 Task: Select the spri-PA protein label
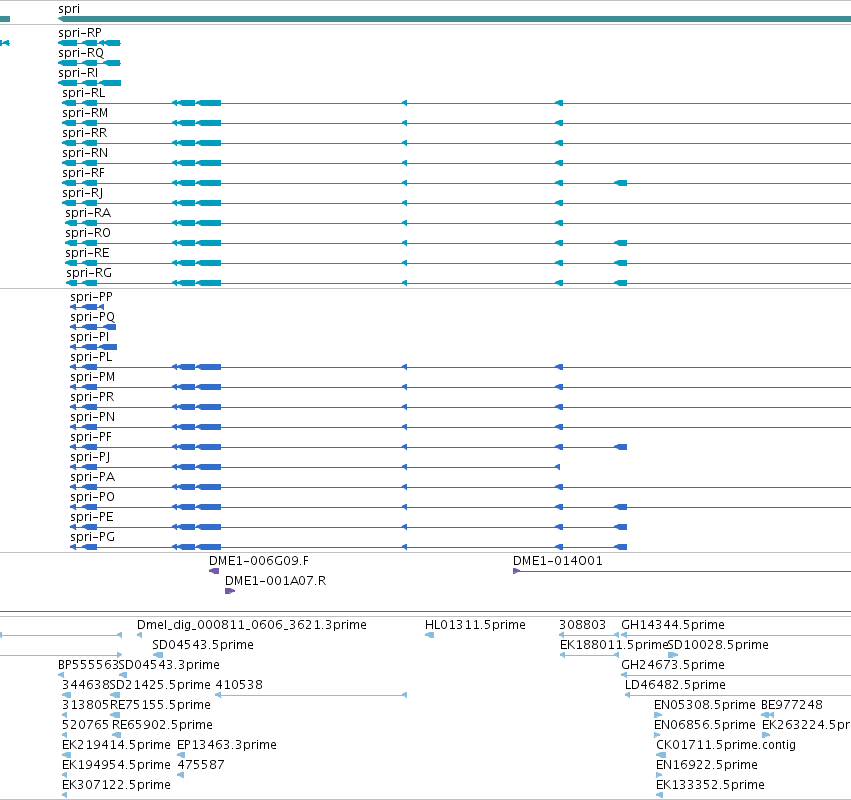pyautogui.click(x=93, y=477)
